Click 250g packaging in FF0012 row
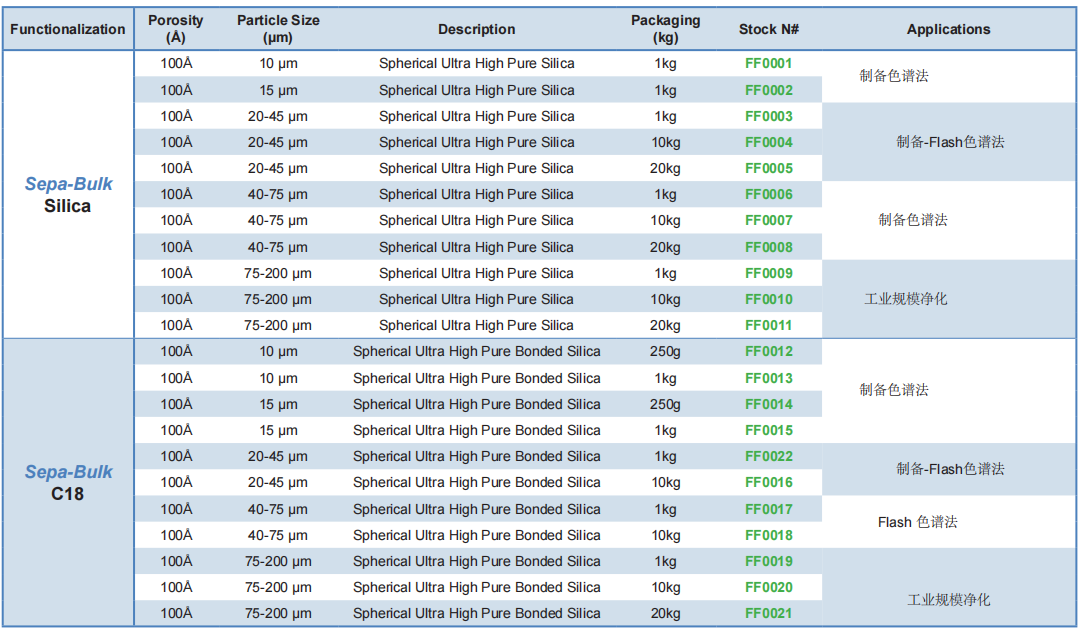Viewport: 1083px width, 632px height. click(x=665, y=352)
